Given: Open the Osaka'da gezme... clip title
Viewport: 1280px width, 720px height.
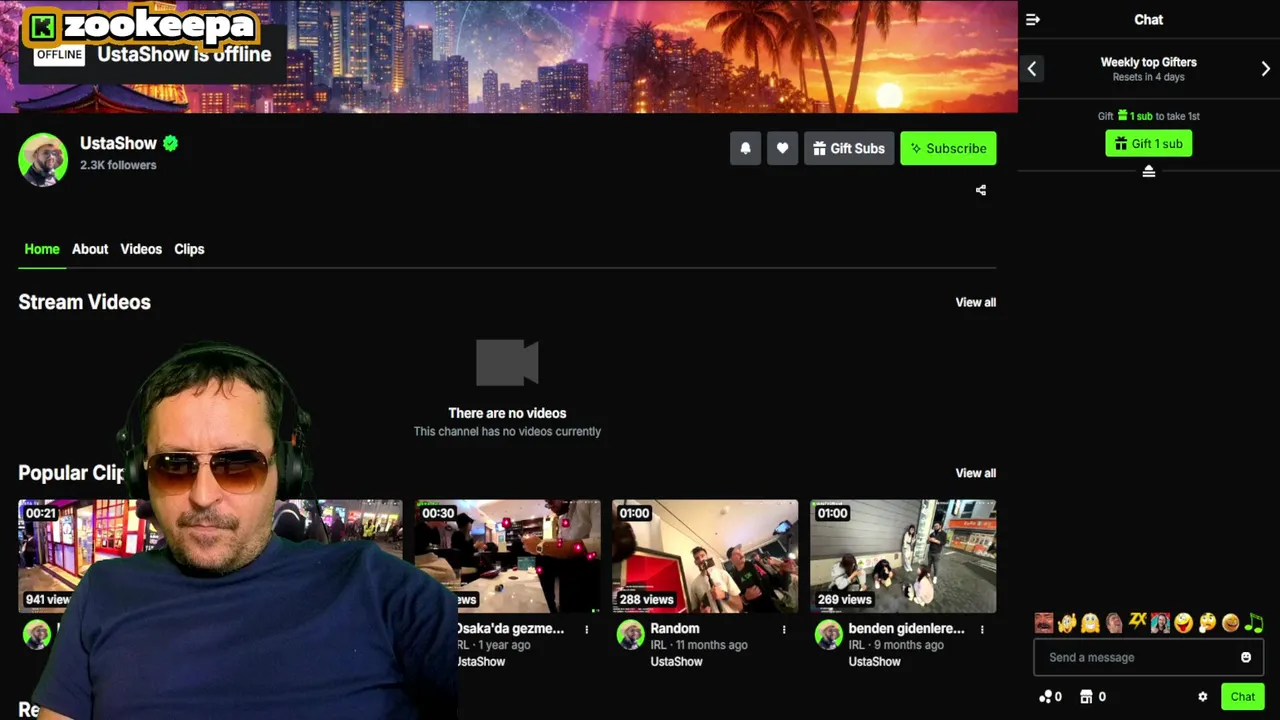Looking at the screenshot, I should (x=510, y=628).
